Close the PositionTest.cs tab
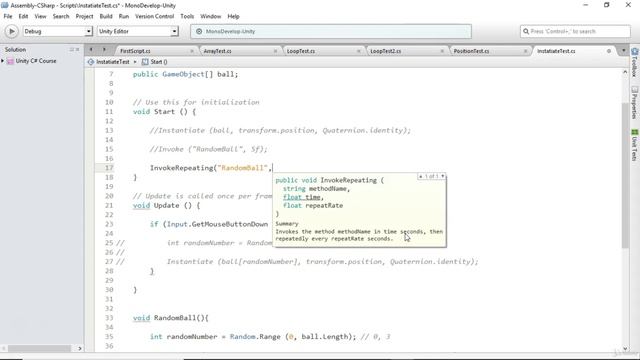 tap(525, 51)
